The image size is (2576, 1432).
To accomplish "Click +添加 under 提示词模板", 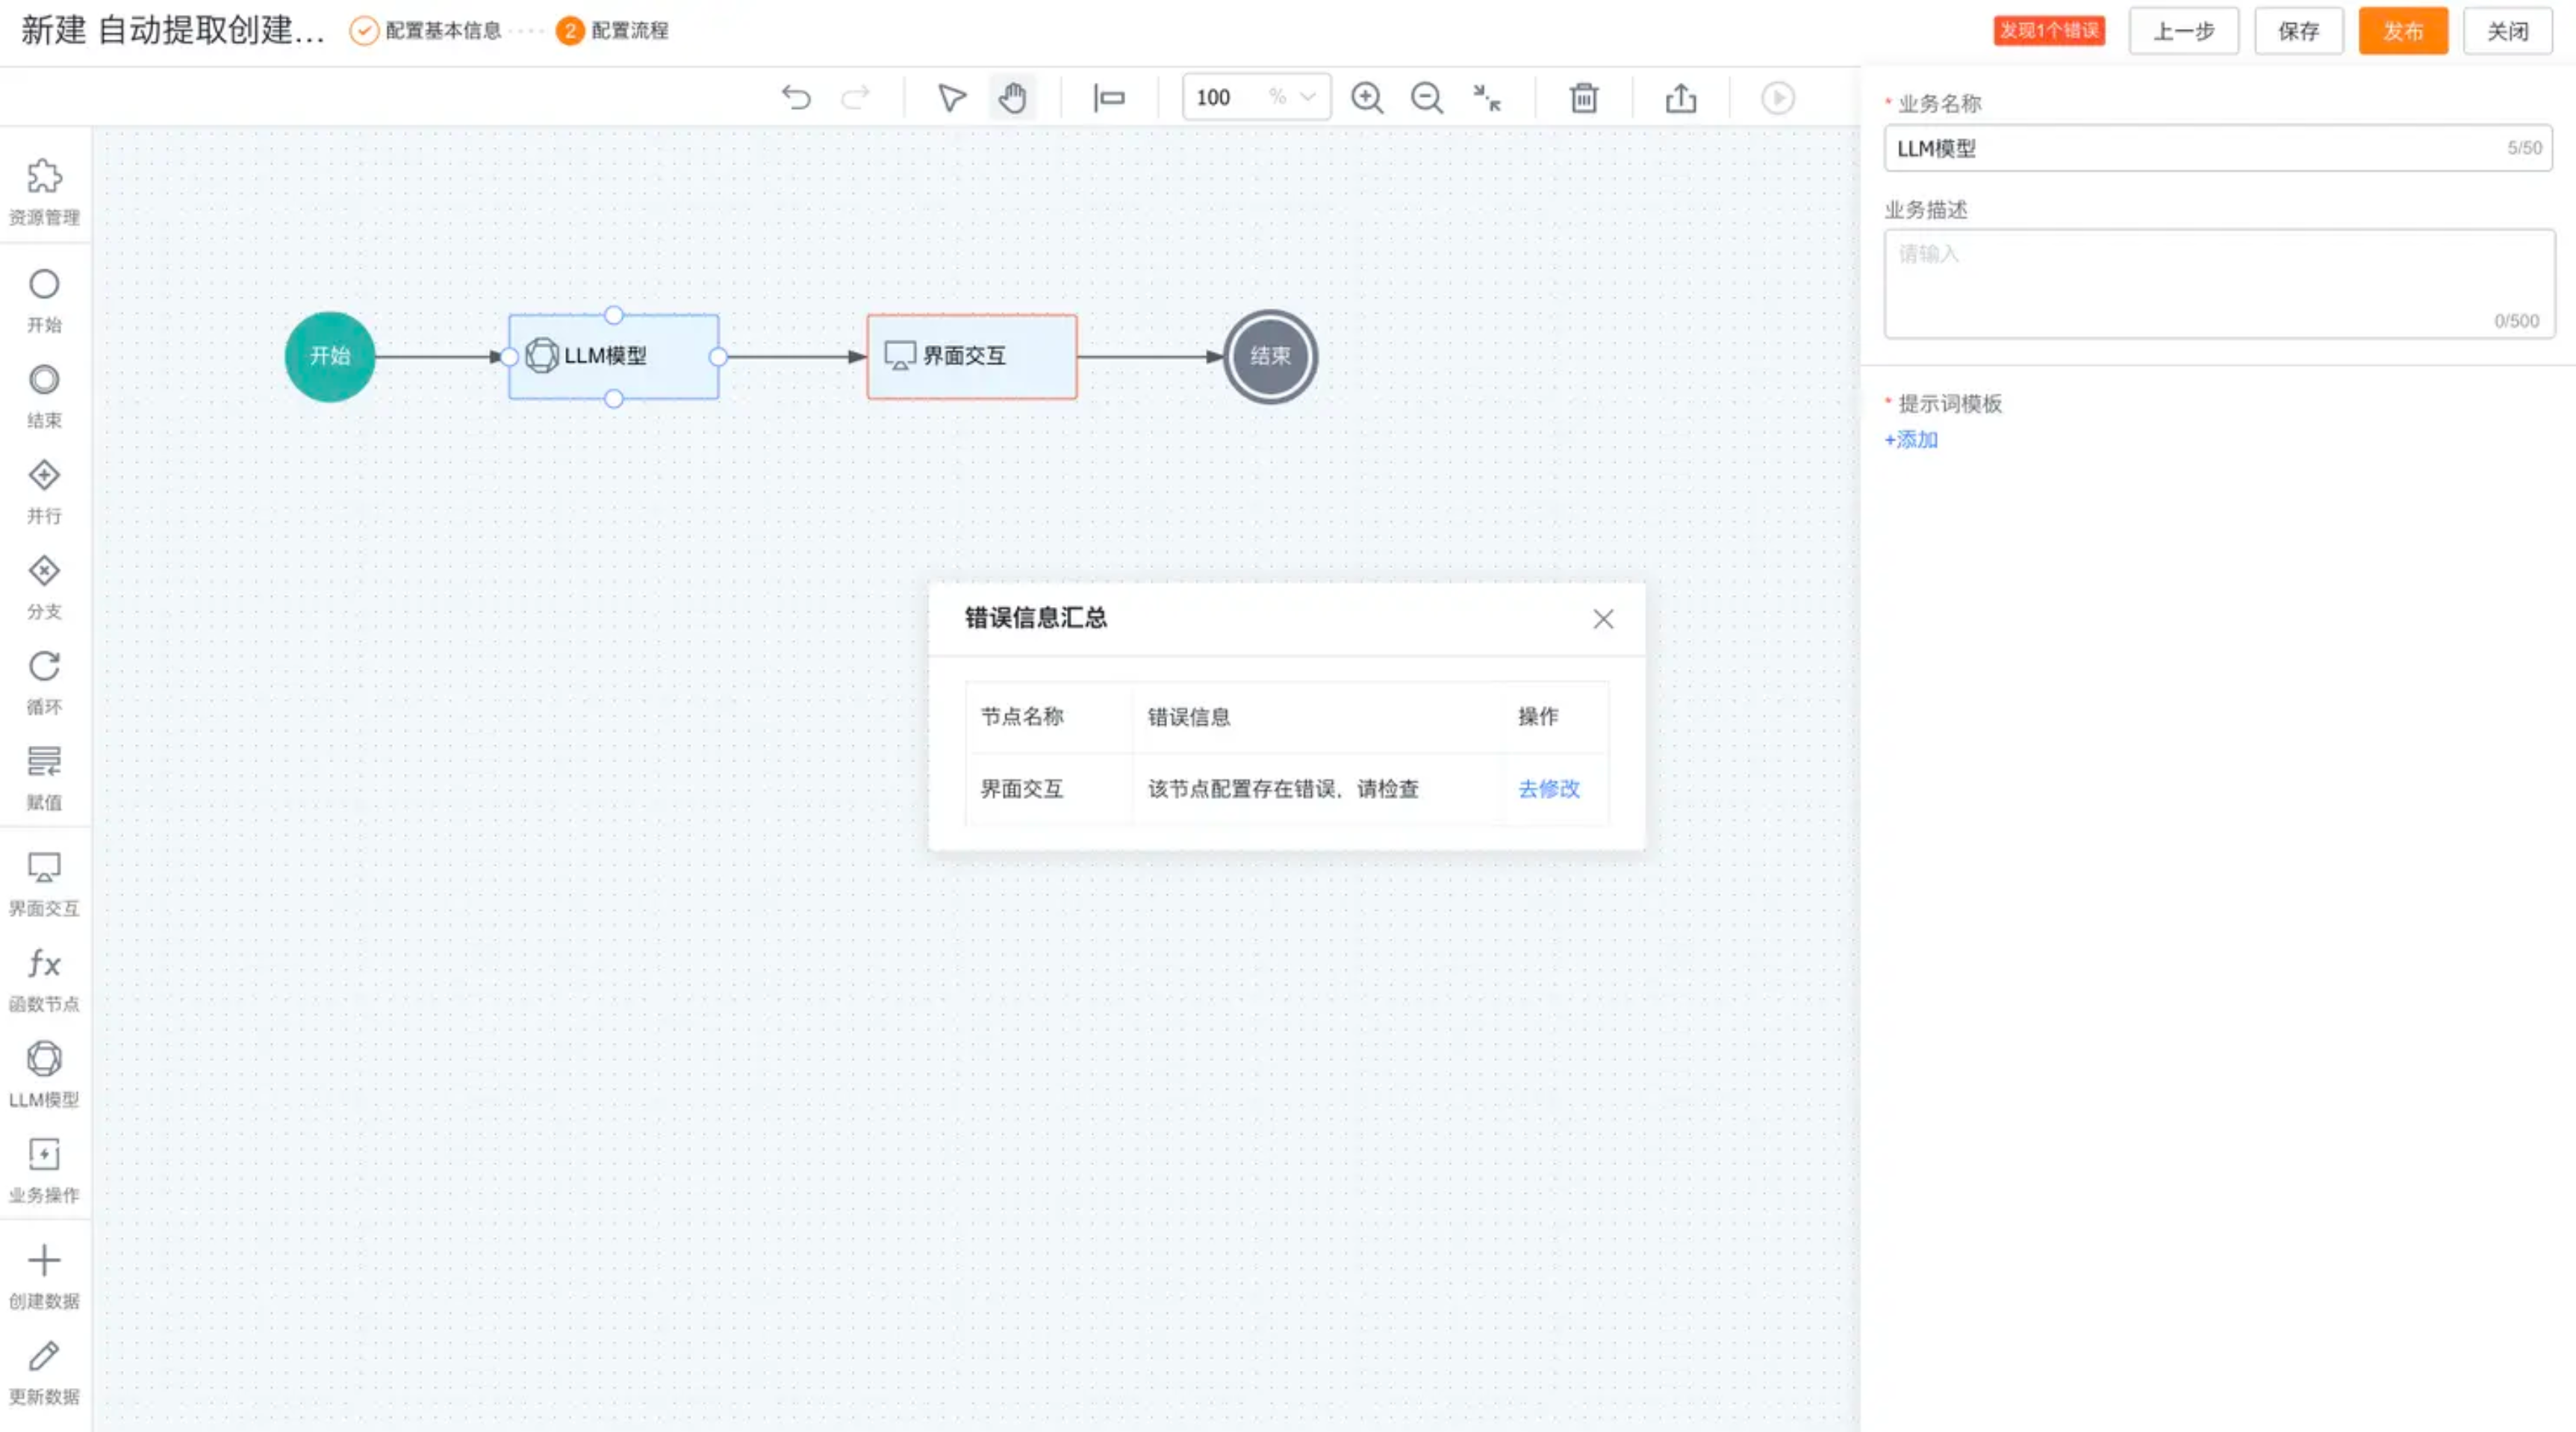I will click(x=1911, y=440).
